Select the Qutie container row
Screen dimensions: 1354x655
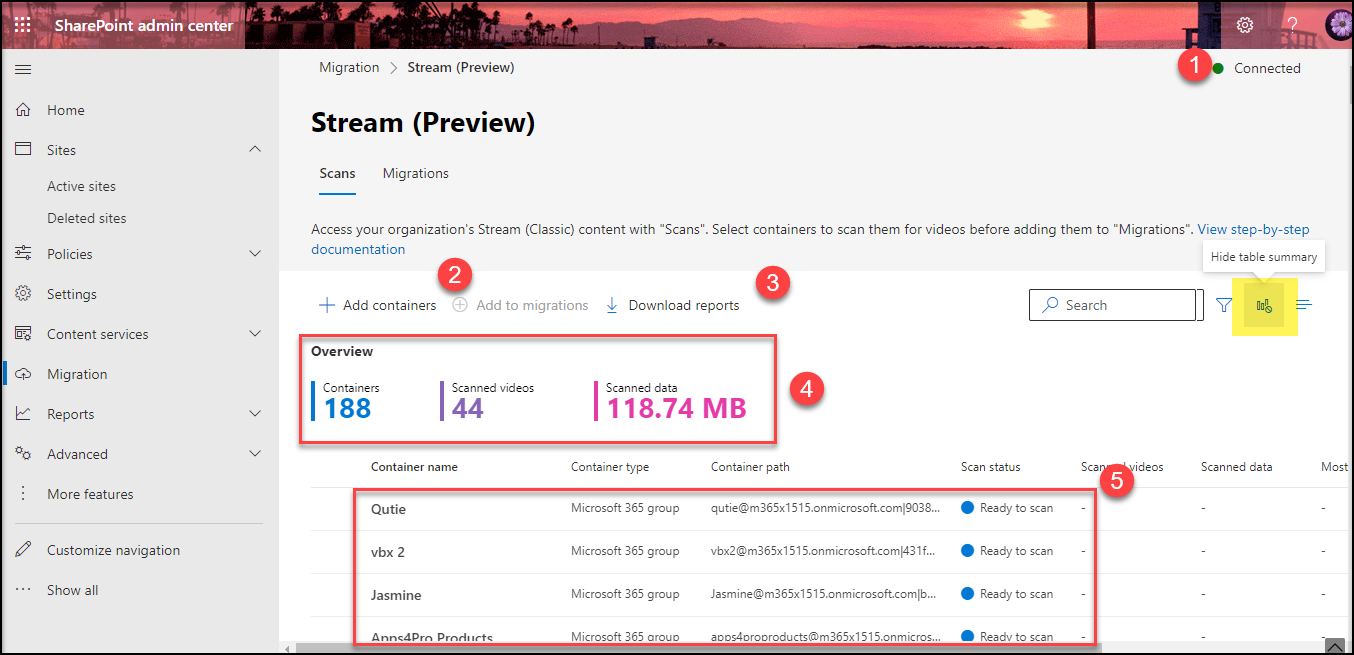coord(389,509)
